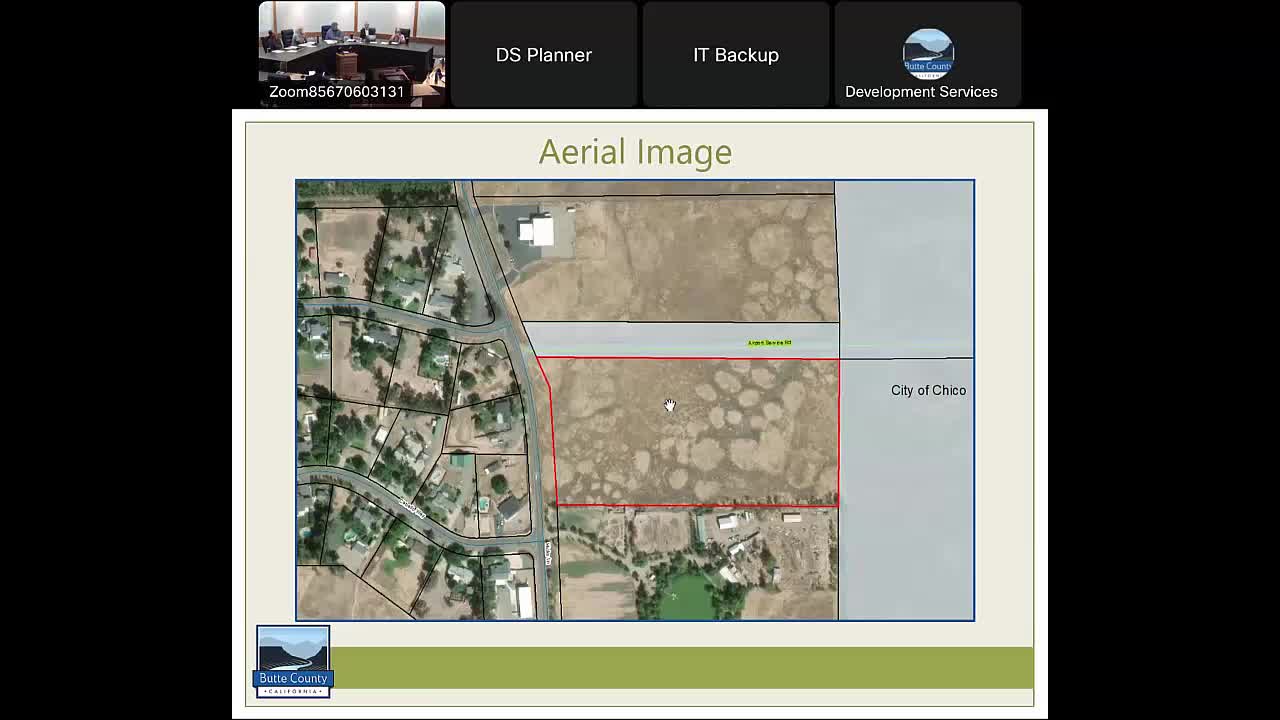Click the red parcel boundary outline
Viewport: 1280px width, 720px height.
690,357
